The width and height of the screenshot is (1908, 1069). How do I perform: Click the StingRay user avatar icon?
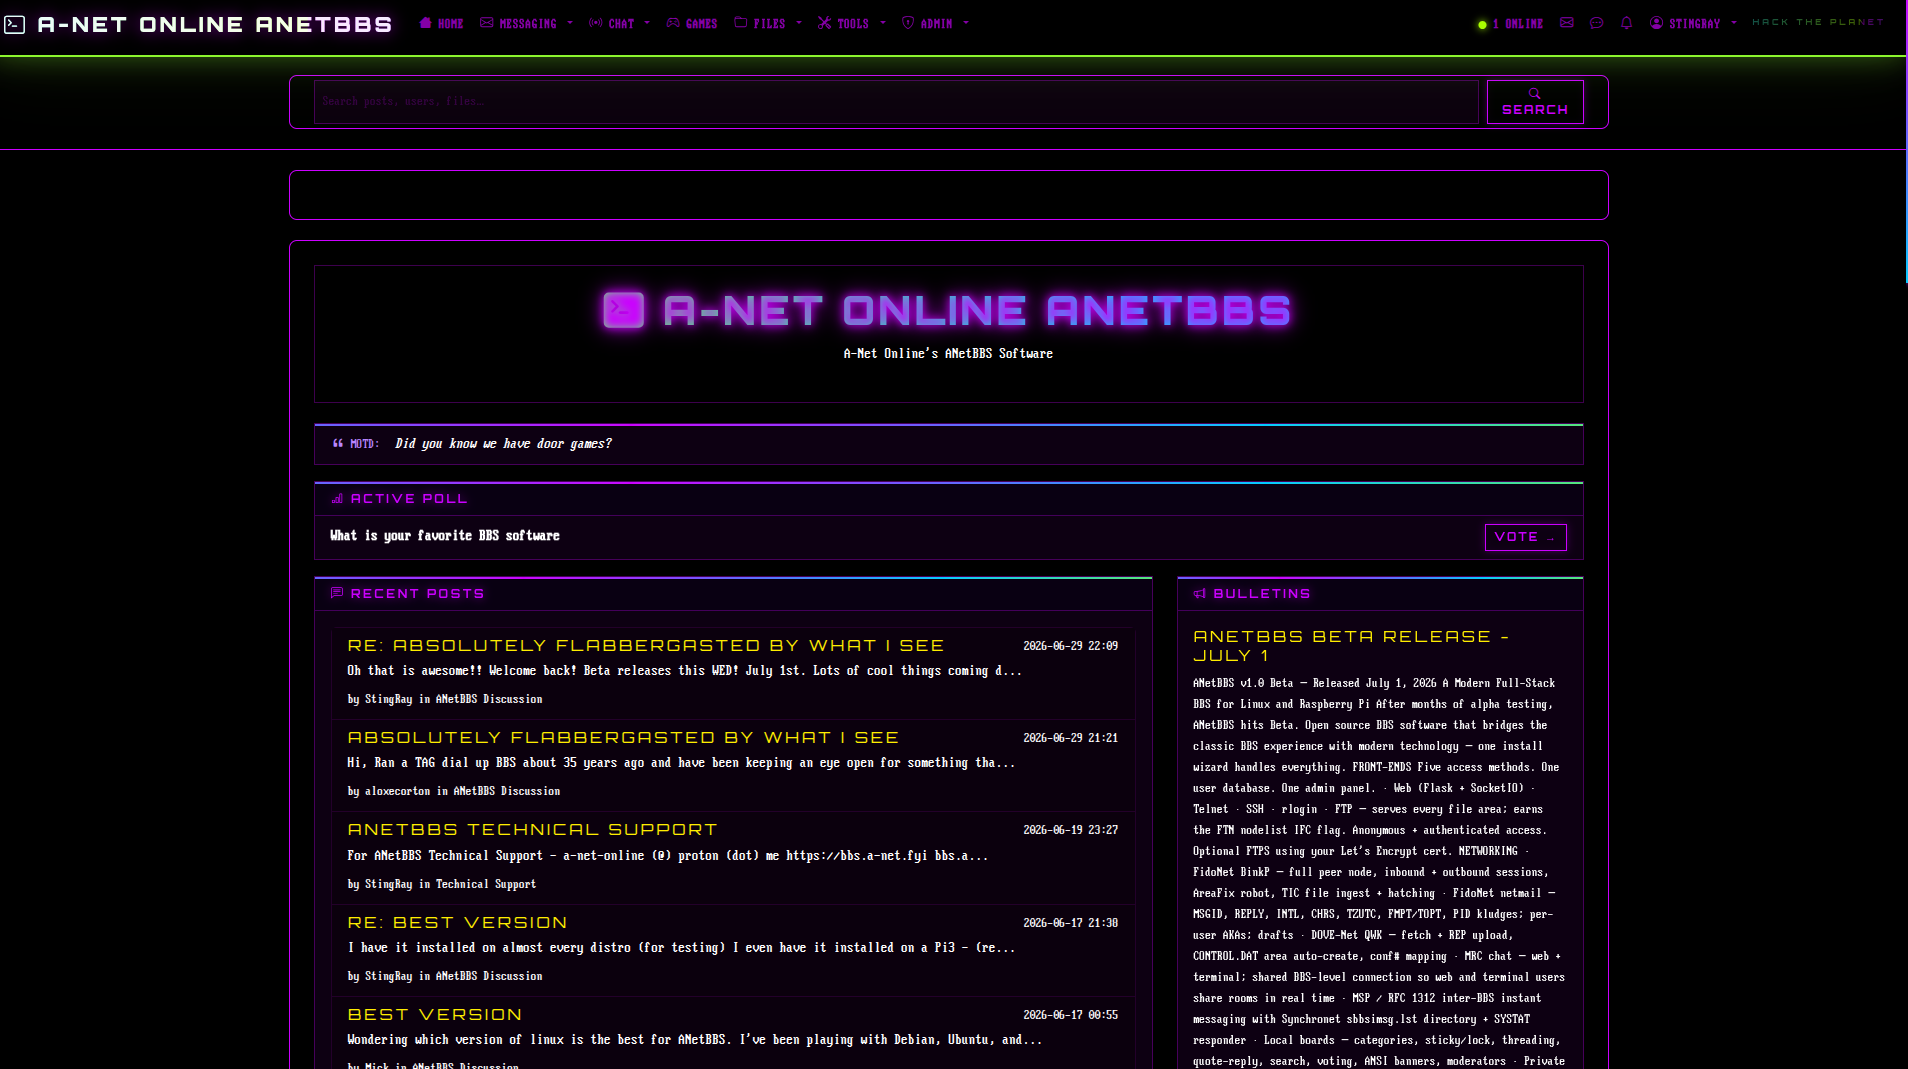pos(1657,23)
